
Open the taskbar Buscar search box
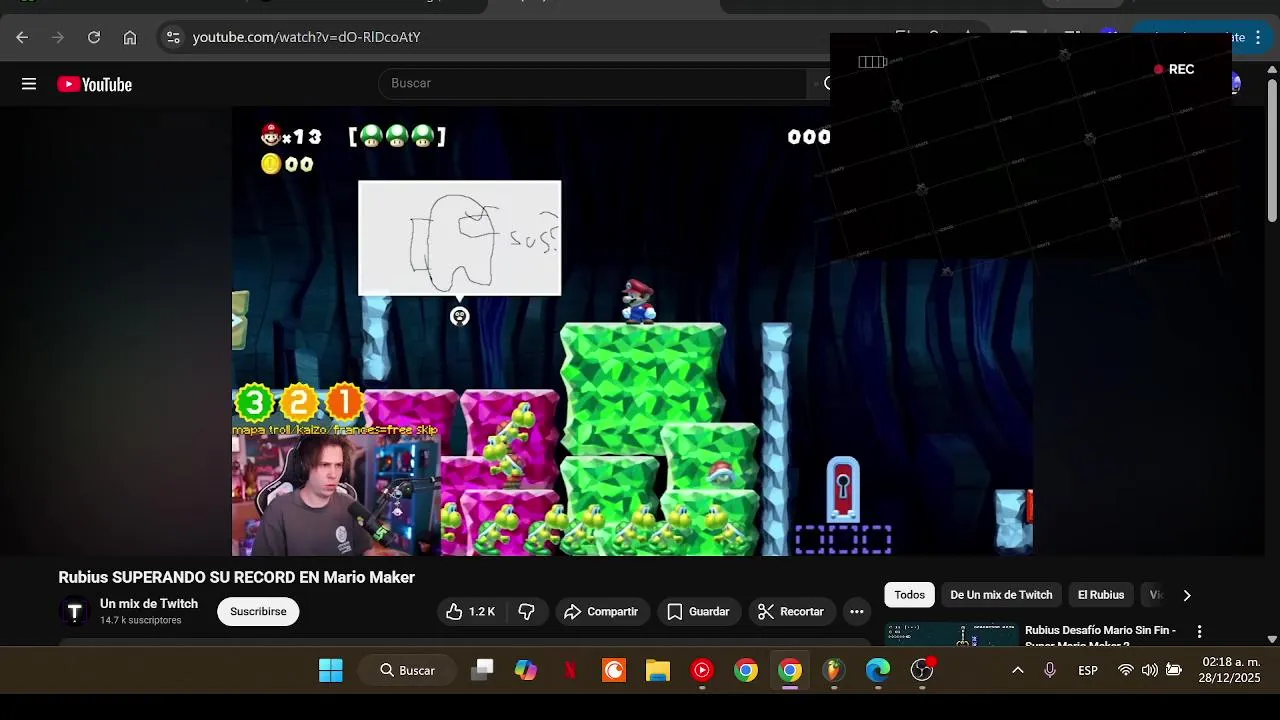(x=407, y=671)
